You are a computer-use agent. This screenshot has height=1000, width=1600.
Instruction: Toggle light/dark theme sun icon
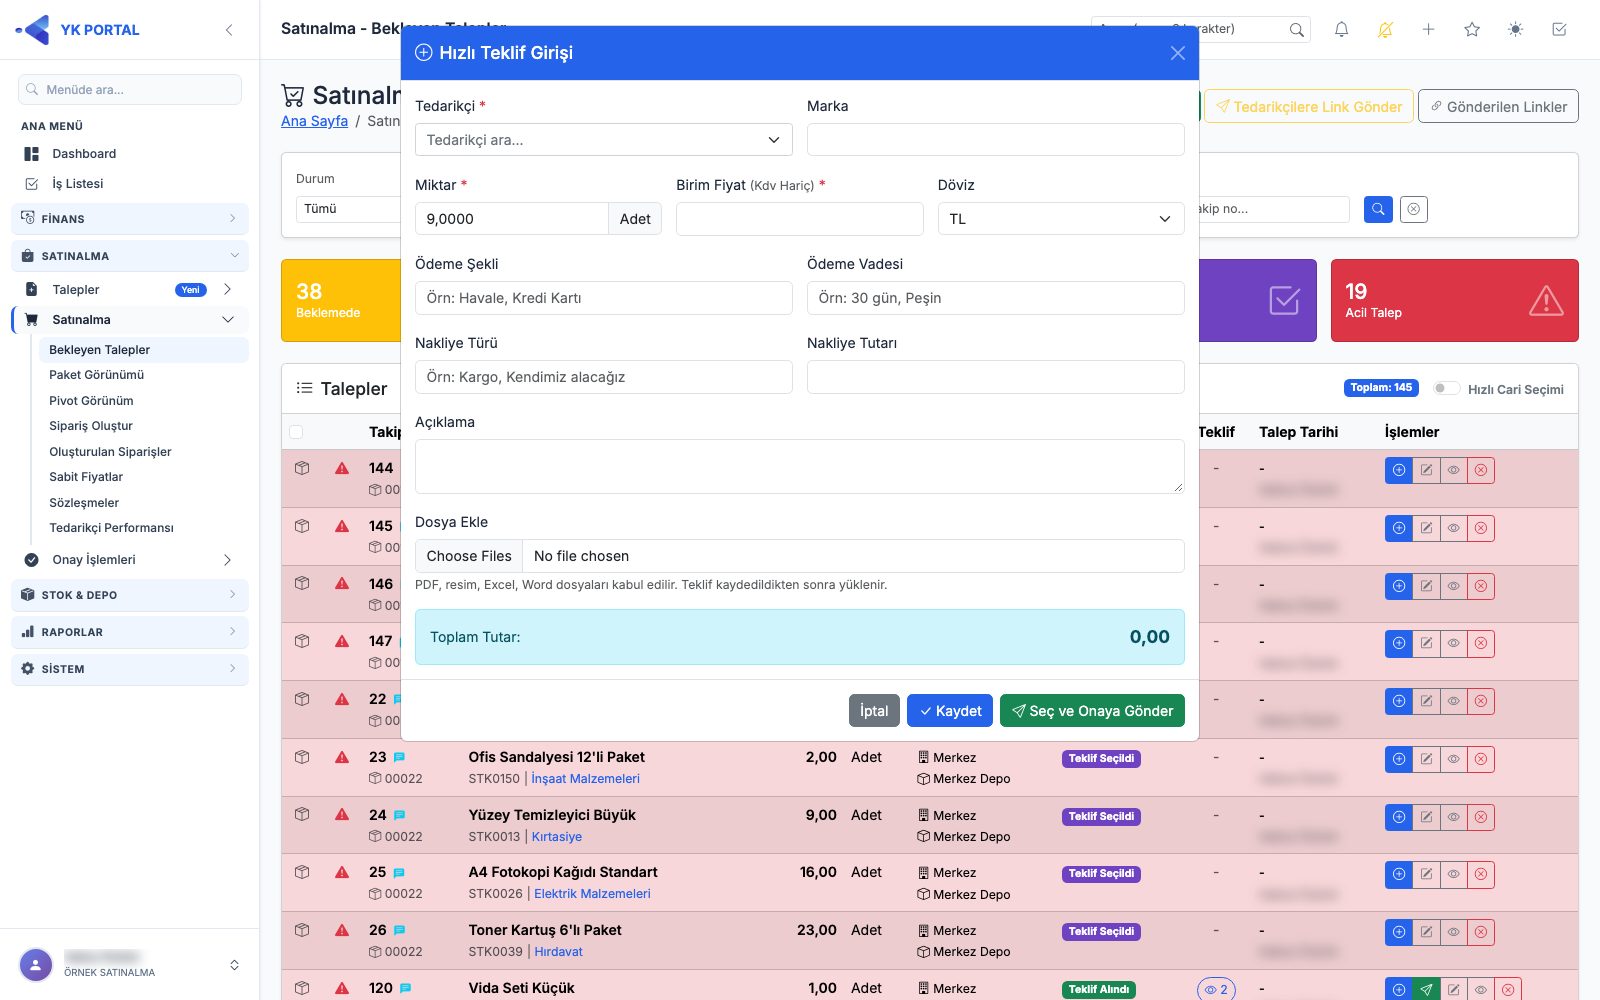1515,29
